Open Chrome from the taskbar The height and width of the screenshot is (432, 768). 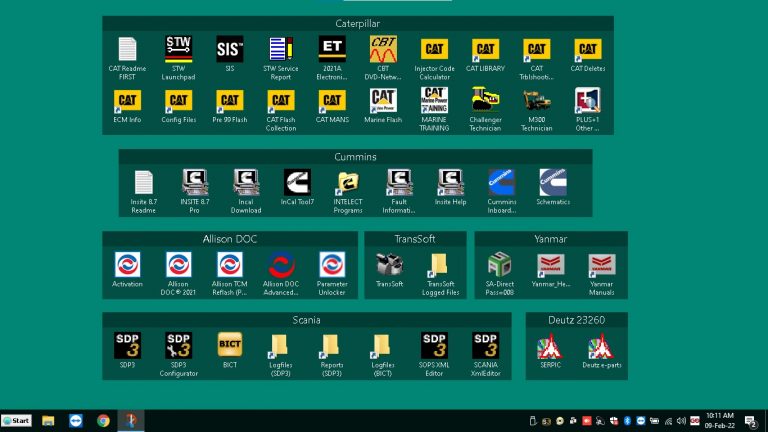coord(103,421)
